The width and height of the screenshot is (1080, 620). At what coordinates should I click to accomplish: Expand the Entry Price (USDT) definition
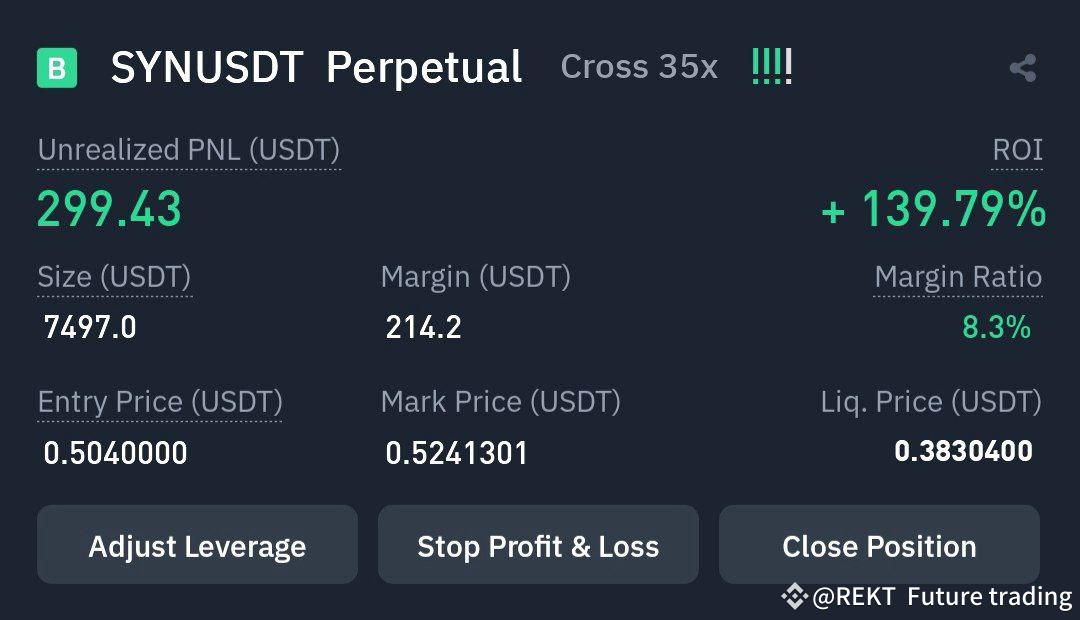159,402
